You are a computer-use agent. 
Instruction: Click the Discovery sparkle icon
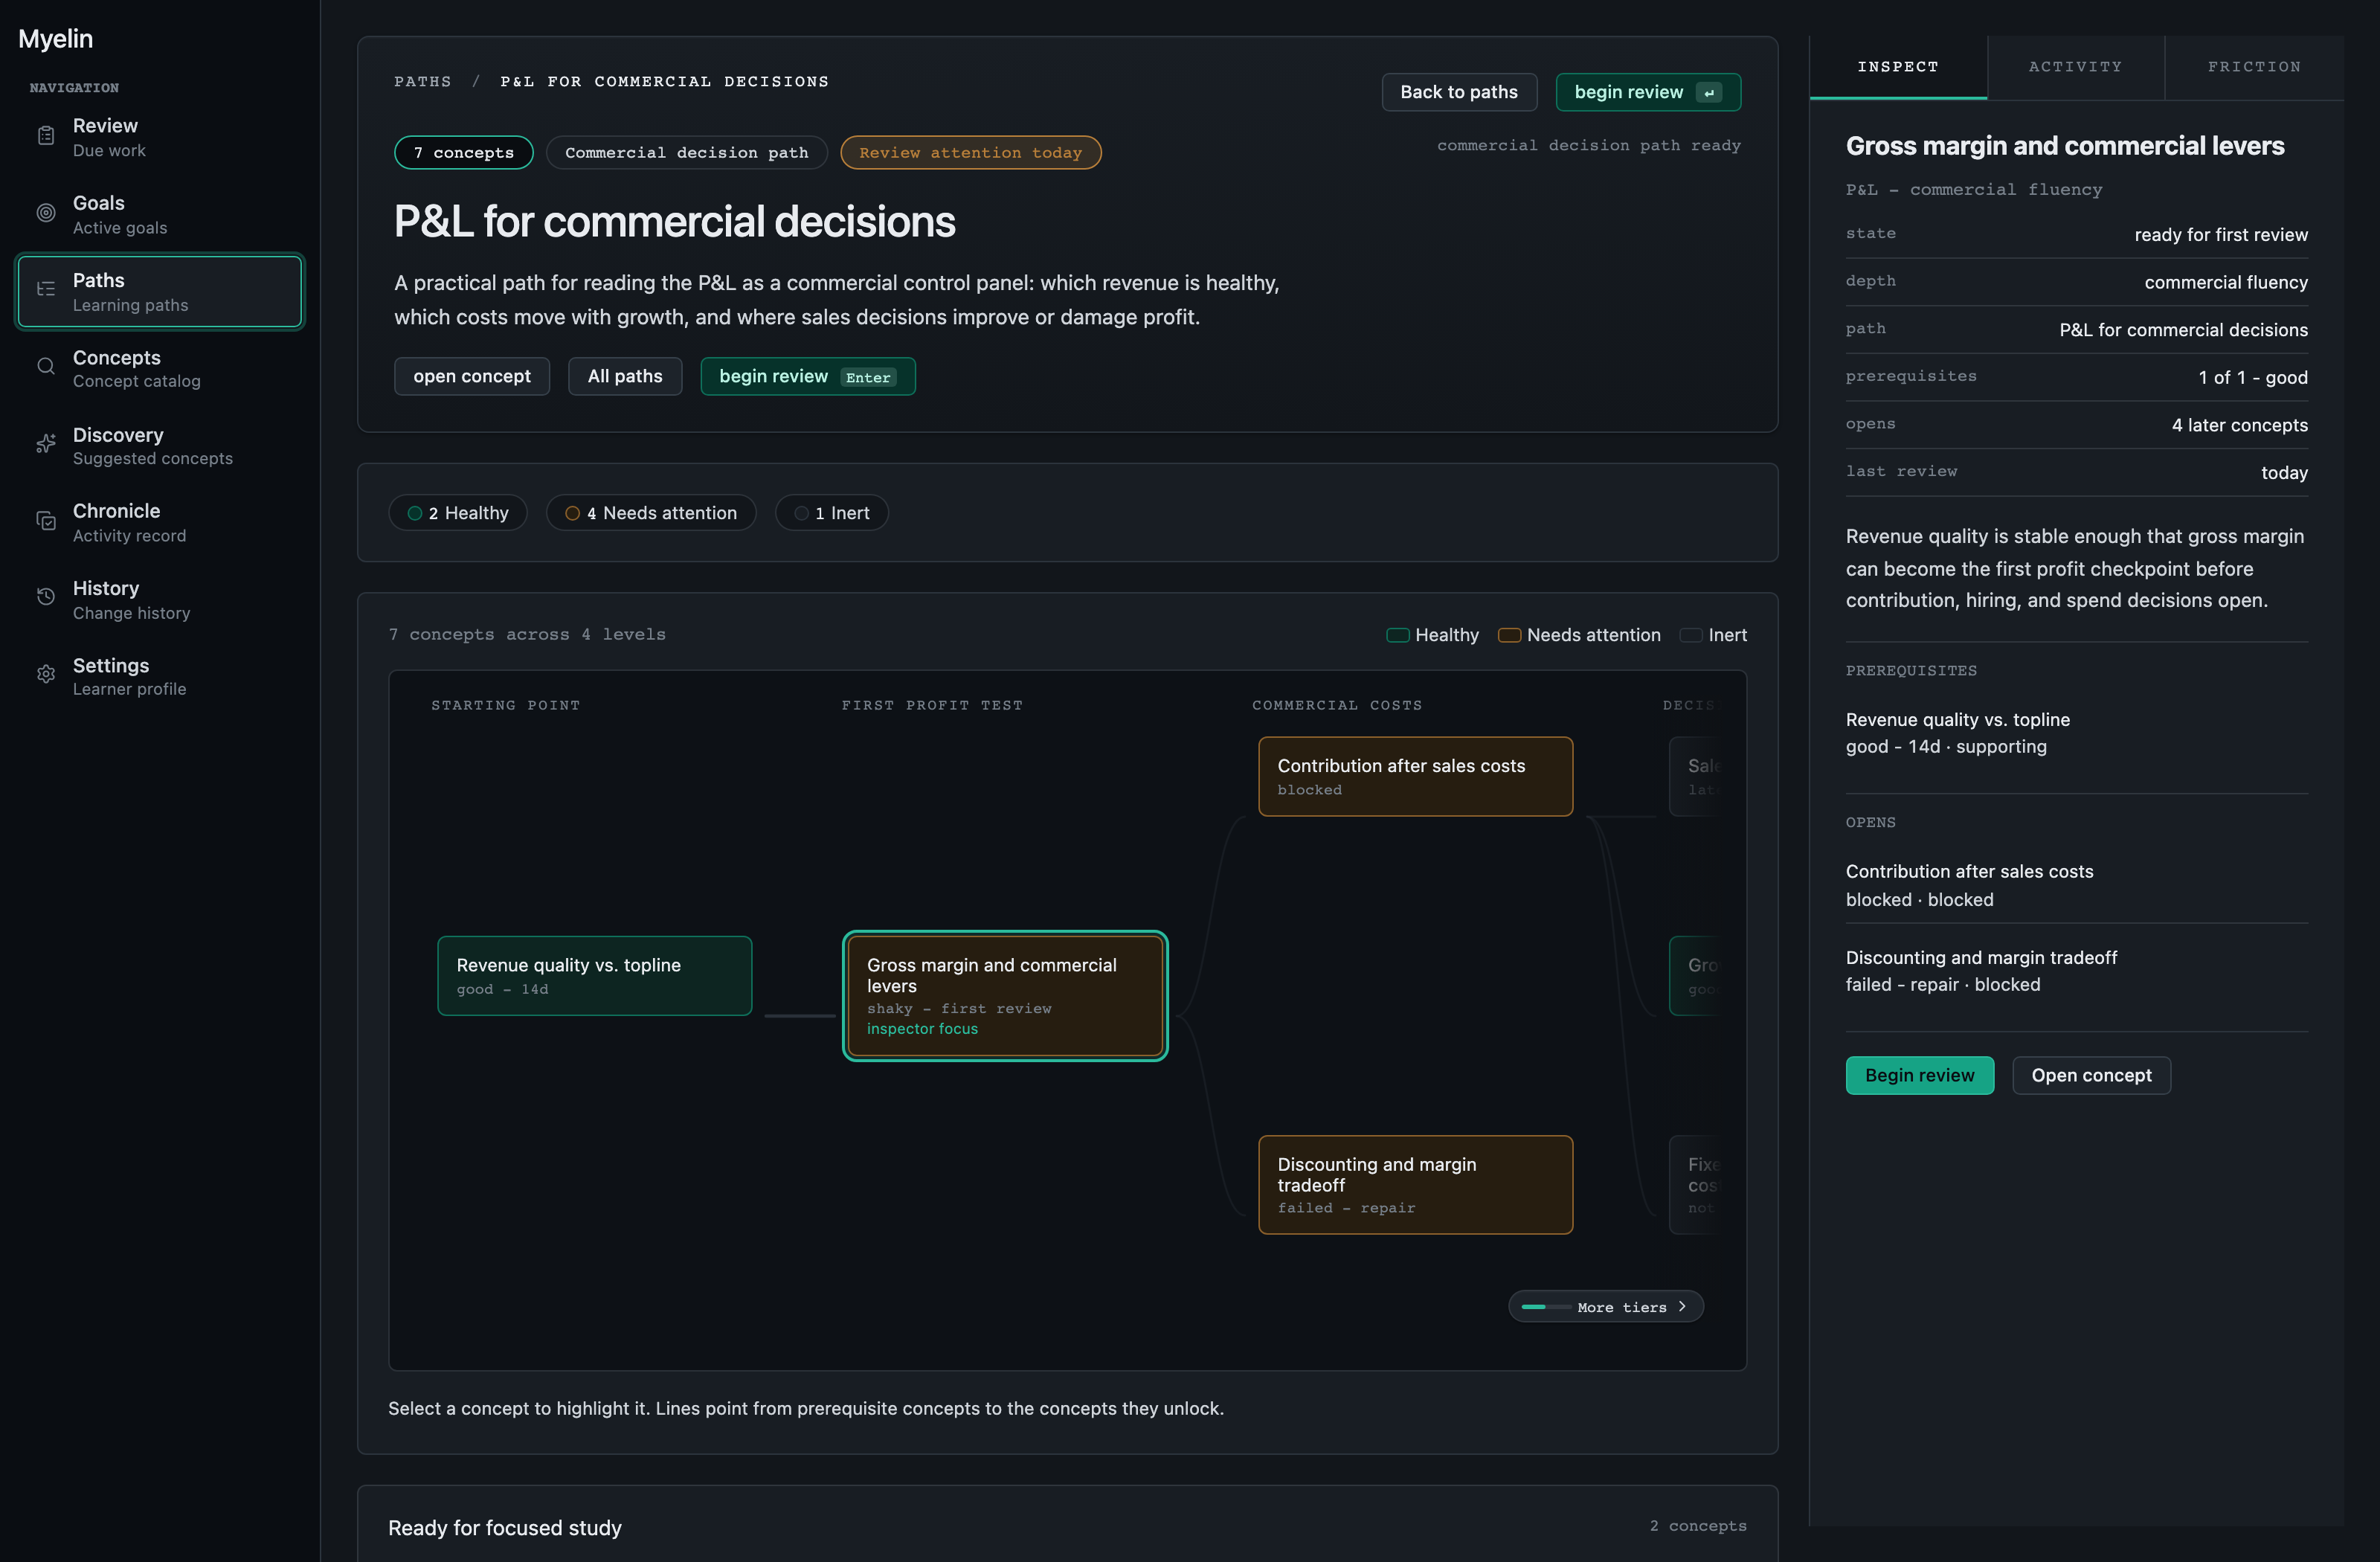(x=46, y=444)
